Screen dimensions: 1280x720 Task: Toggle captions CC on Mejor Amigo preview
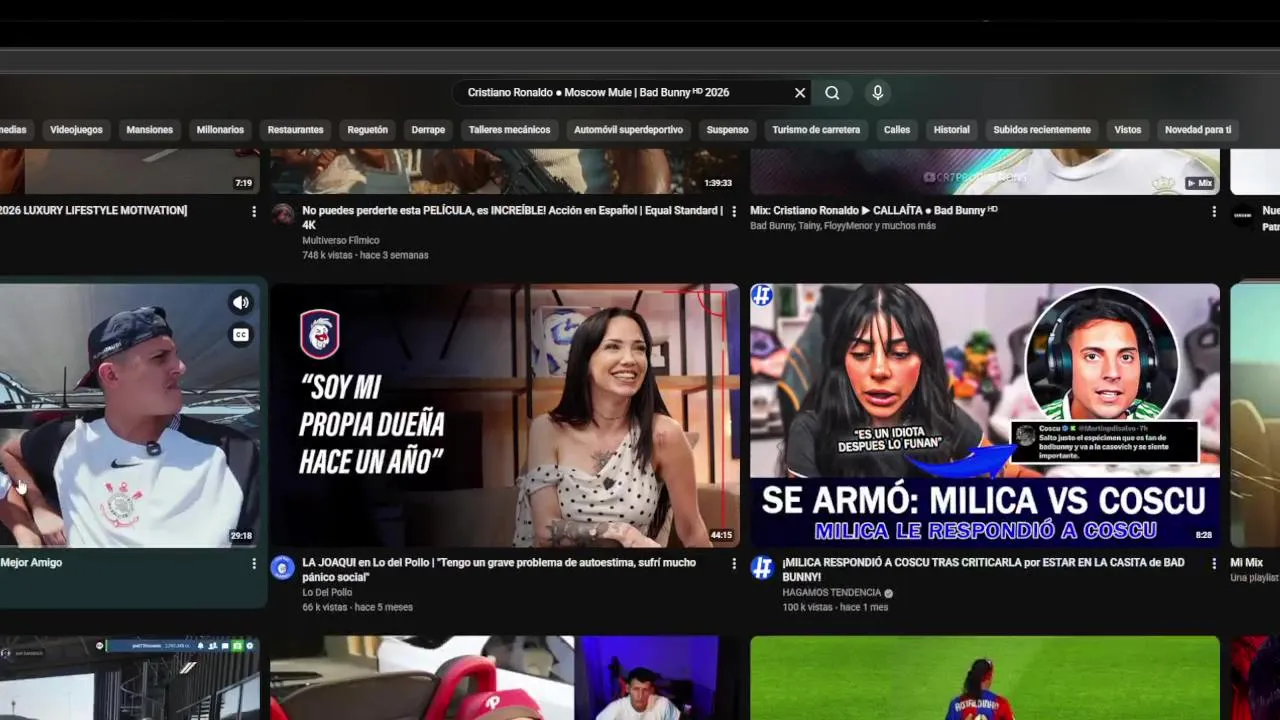(241, 335)
